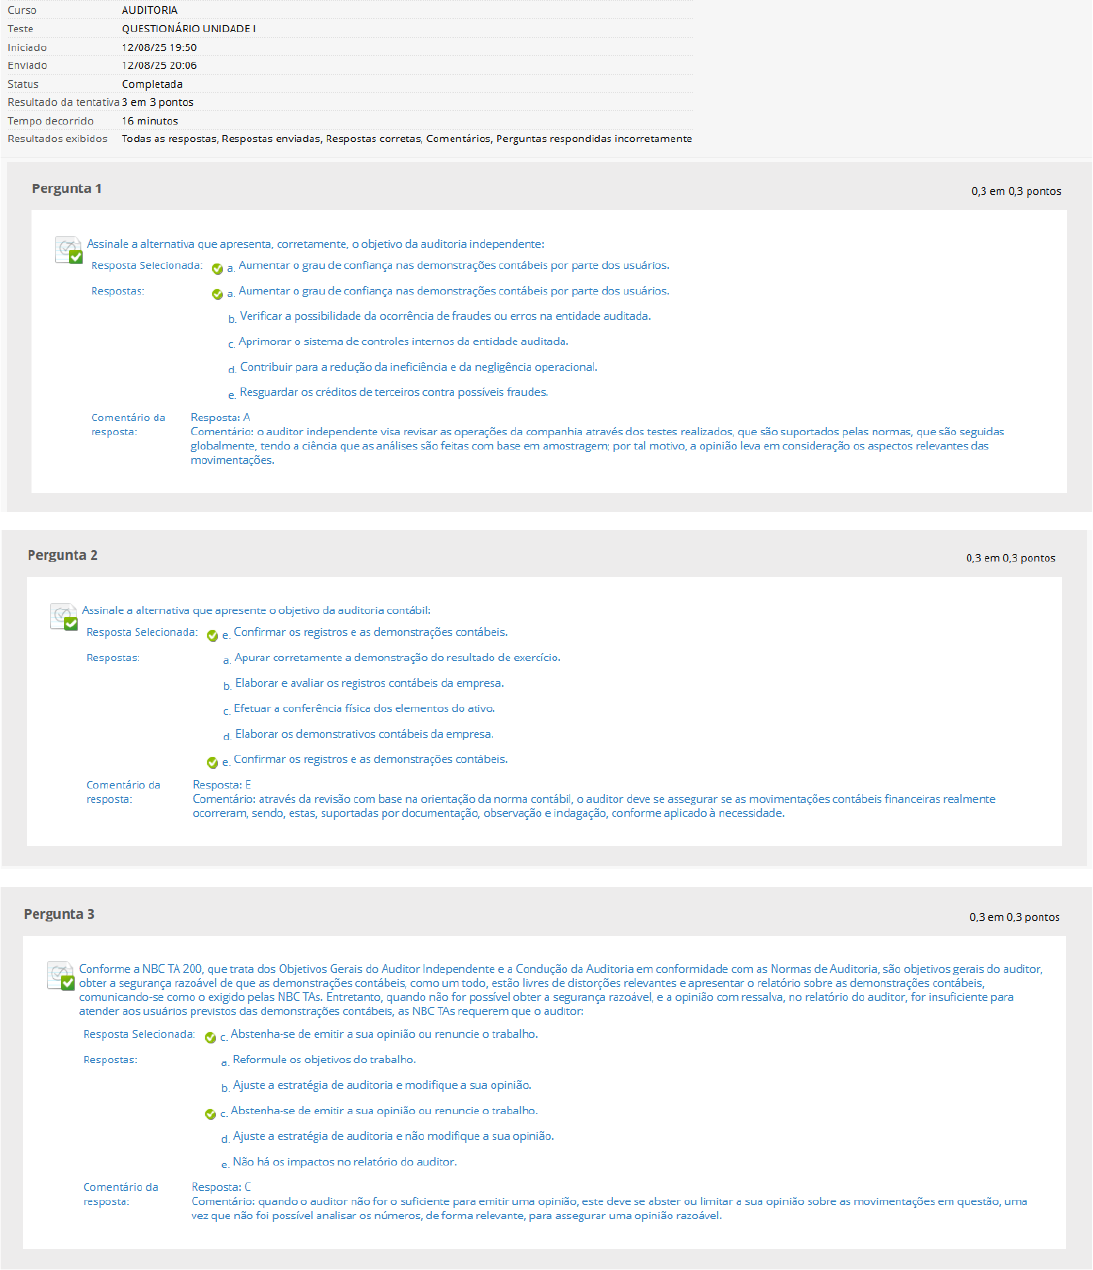Viewport: 1093px width, 1270px height.
Task: Click the 'AUDITORIA' course name
Action: click(x=150, y=10)
